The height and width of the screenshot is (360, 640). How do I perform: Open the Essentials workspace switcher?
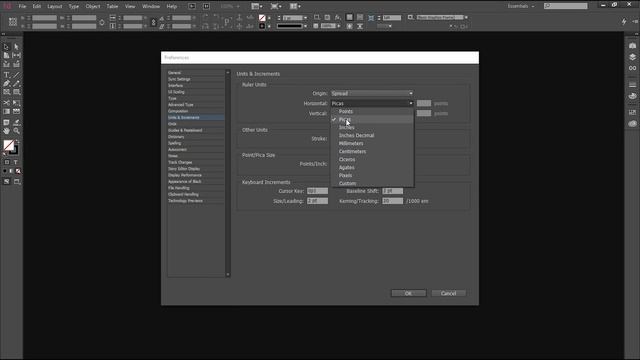tap(521, 6)
